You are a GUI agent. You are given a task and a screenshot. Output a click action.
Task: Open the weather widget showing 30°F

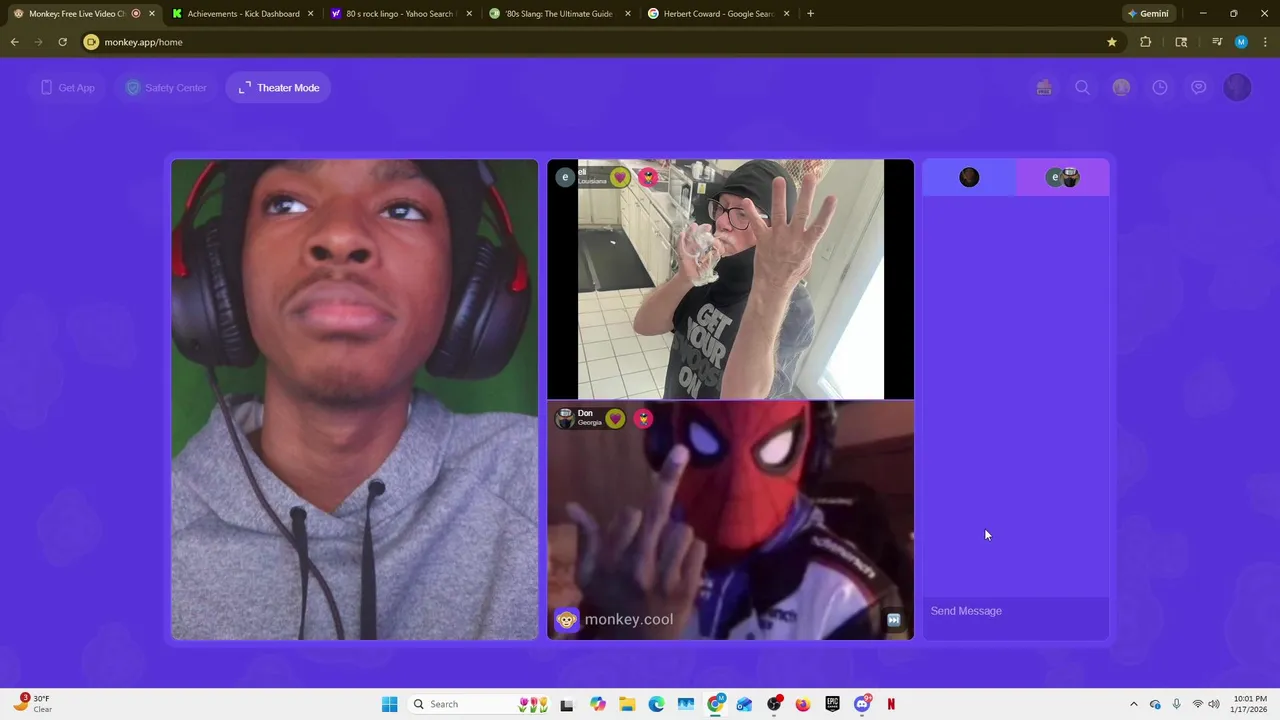[x=32, y=704]
